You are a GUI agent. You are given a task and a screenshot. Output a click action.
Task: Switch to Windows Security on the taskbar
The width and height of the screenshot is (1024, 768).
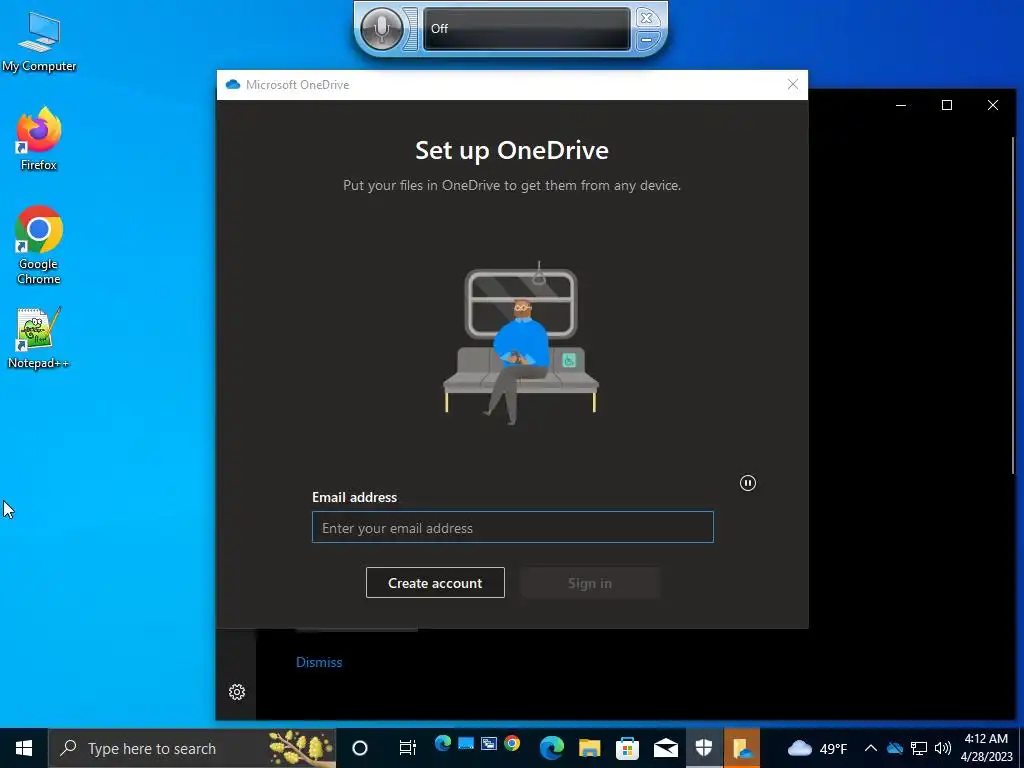tap(703, 748)
